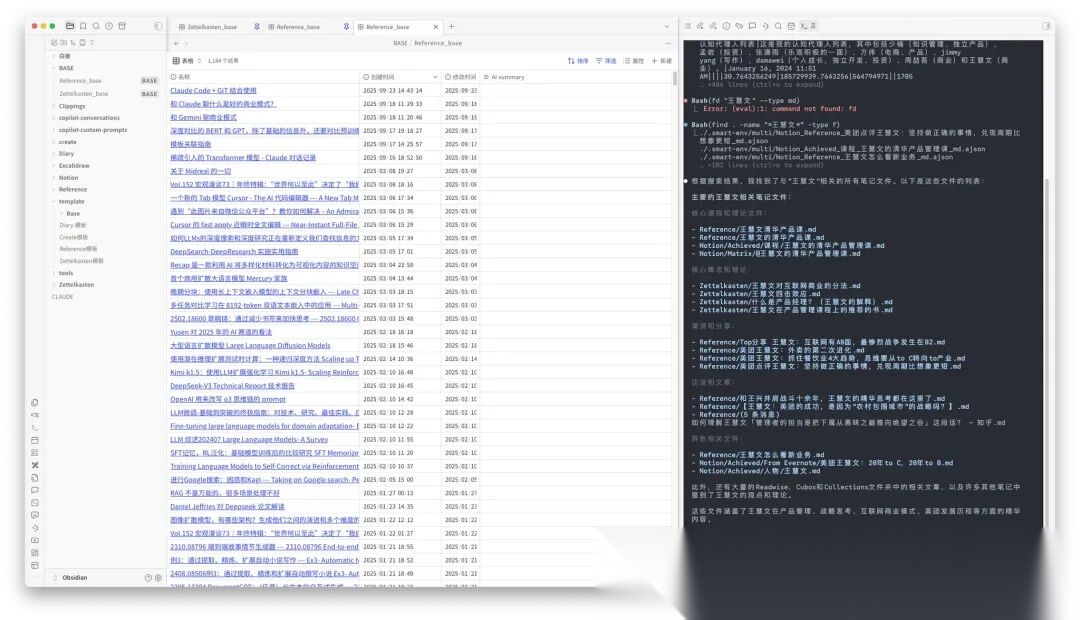Click the archive box icon in left sidebar header
The image size is (1080, 620).
(122, 25)
